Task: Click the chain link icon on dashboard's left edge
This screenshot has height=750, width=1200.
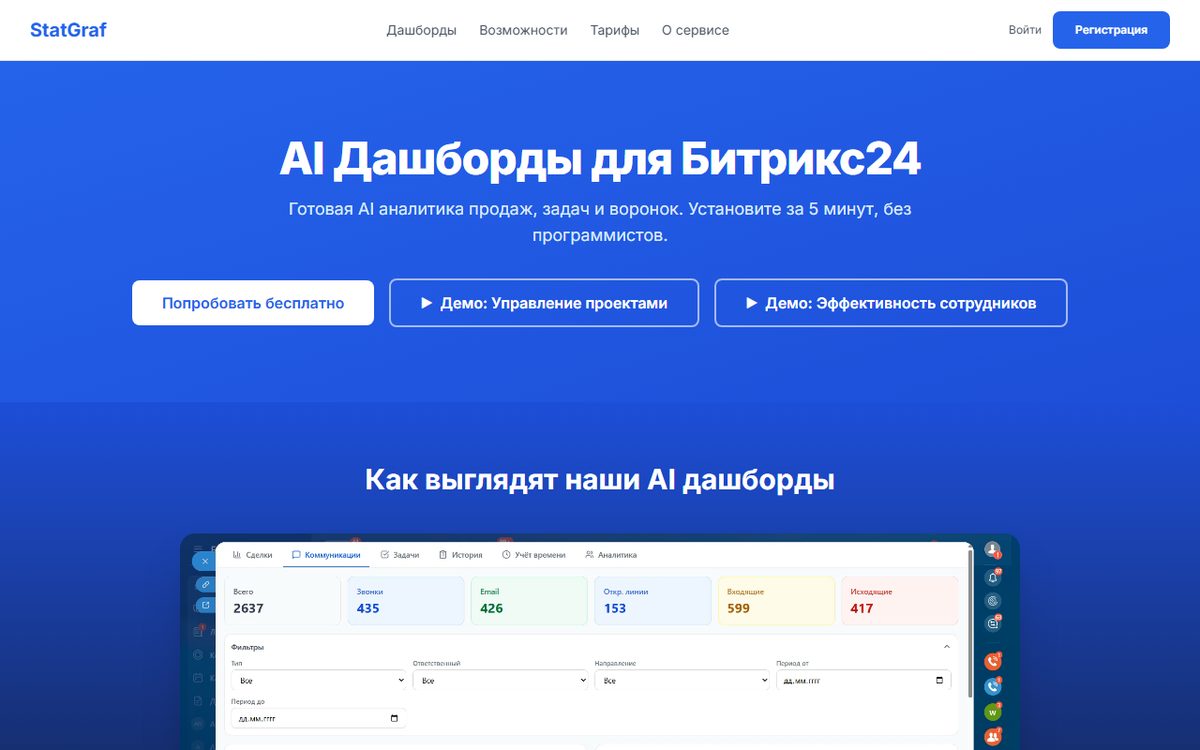Action: tap(204, 583)
